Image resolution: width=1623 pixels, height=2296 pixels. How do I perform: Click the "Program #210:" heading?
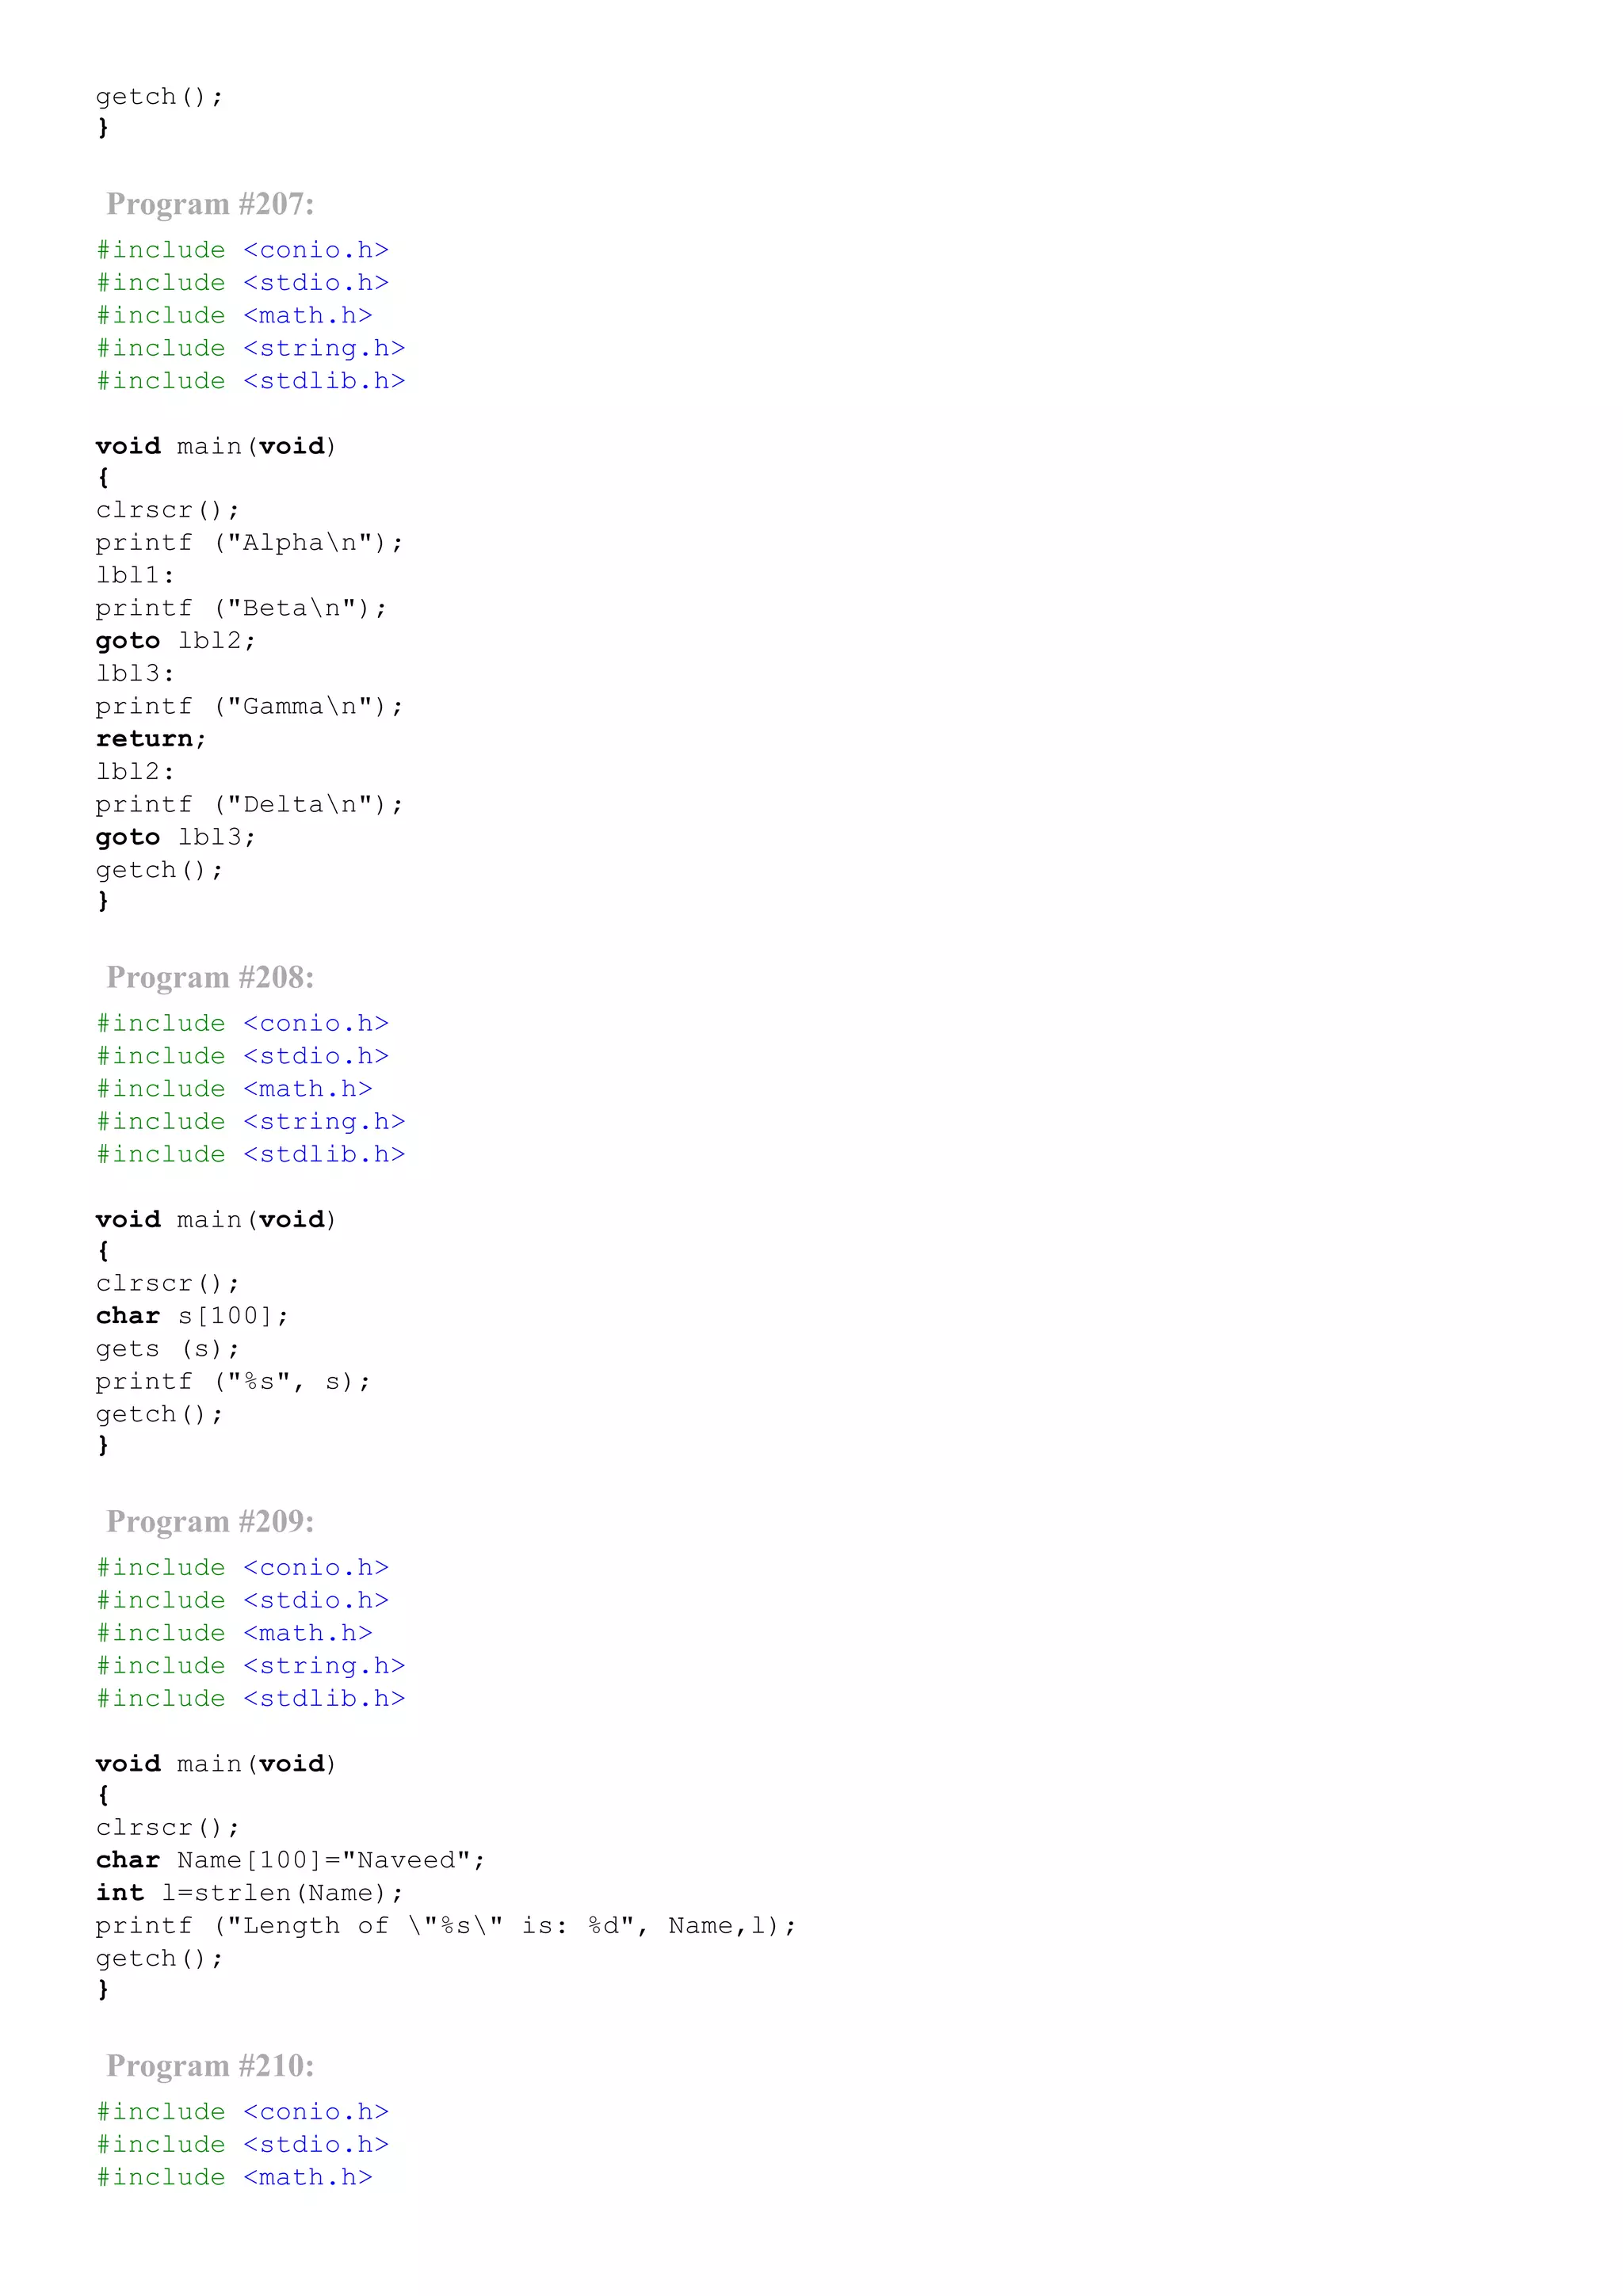(x=210, y=2065)
